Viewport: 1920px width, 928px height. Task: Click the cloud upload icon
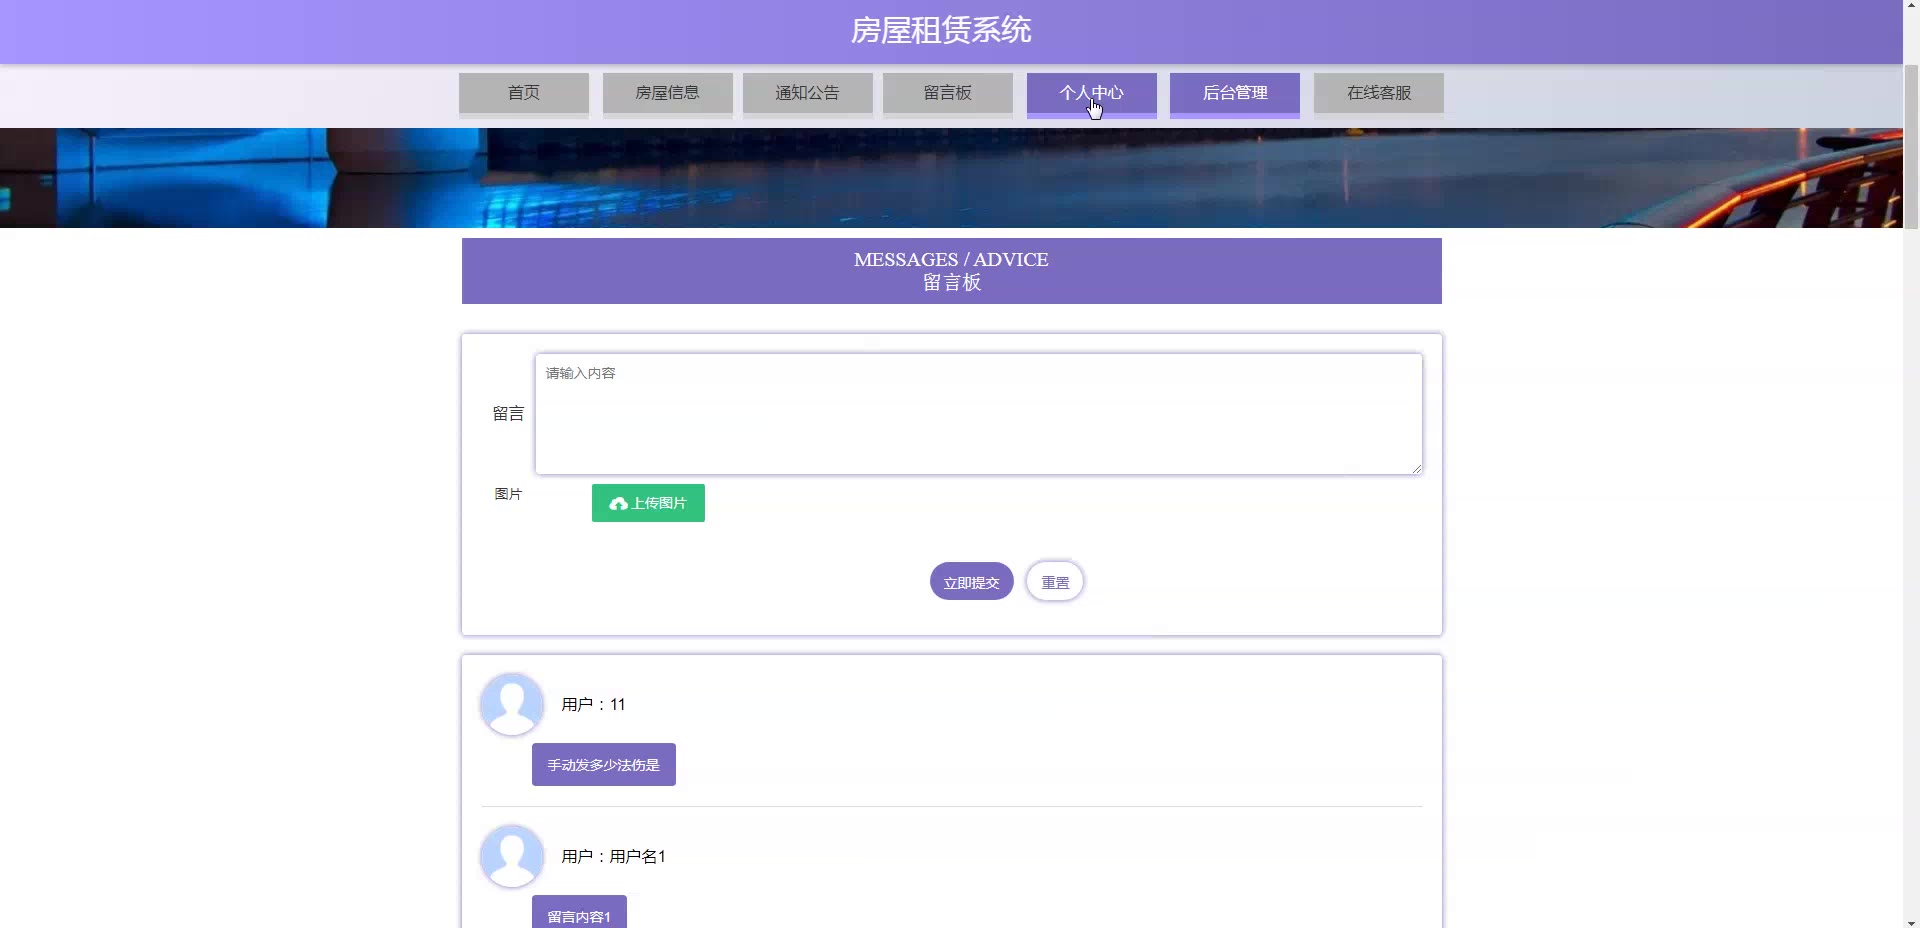tap(619, 503)
